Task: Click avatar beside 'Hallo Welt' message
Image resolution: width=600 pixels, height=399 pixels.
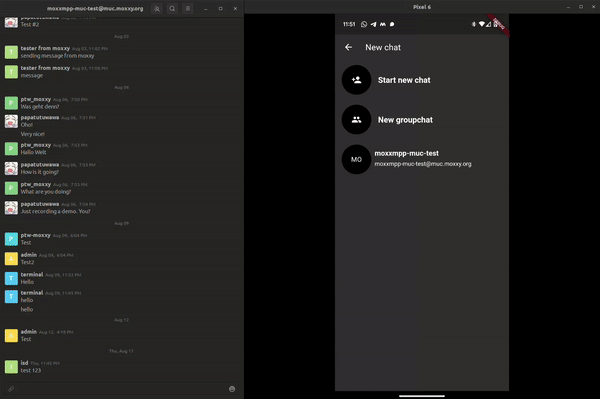Action: [x=11, y=148]
